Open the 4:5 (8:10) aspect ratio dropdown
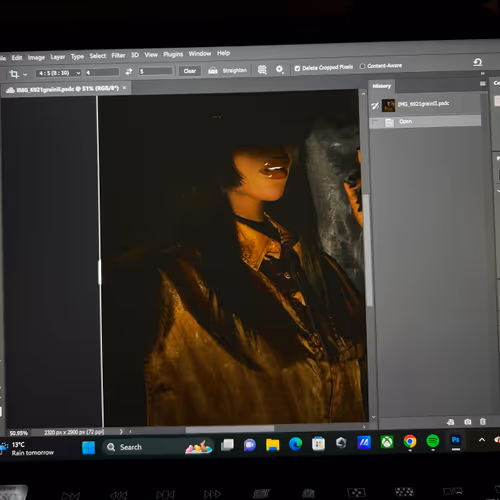The height and width of the screenshot is (500, 500). (x=58, y=73)
